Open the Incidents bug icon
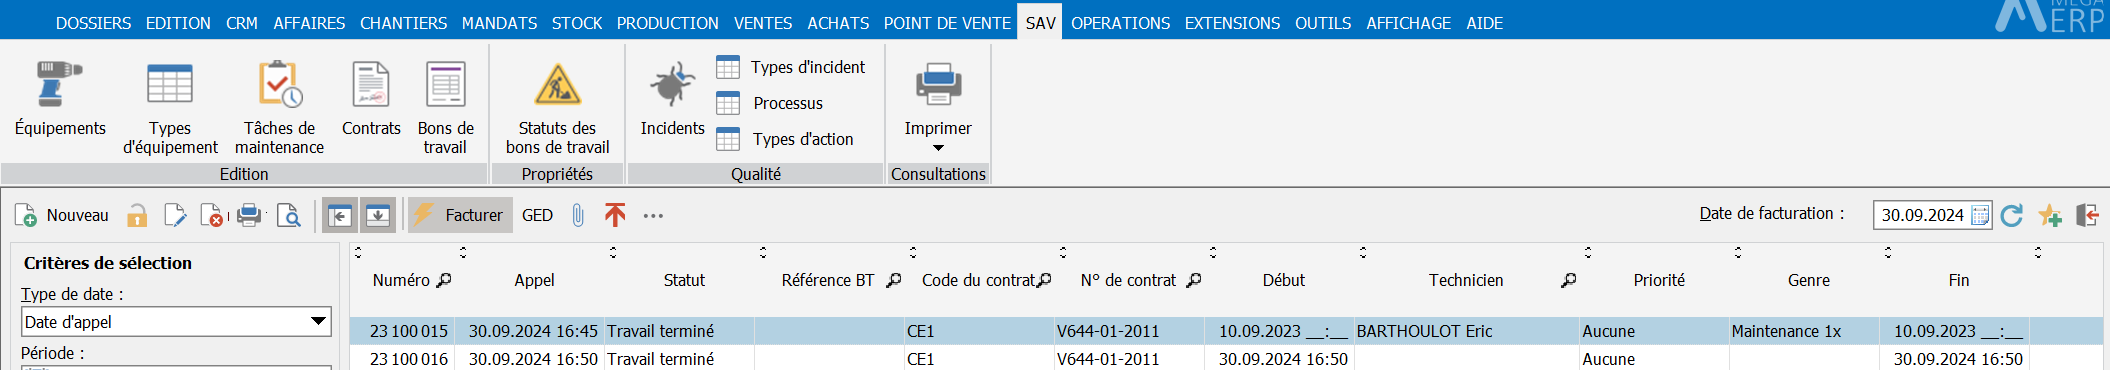This screenshot has width=2110, height=370. click(x=672, y=84)
